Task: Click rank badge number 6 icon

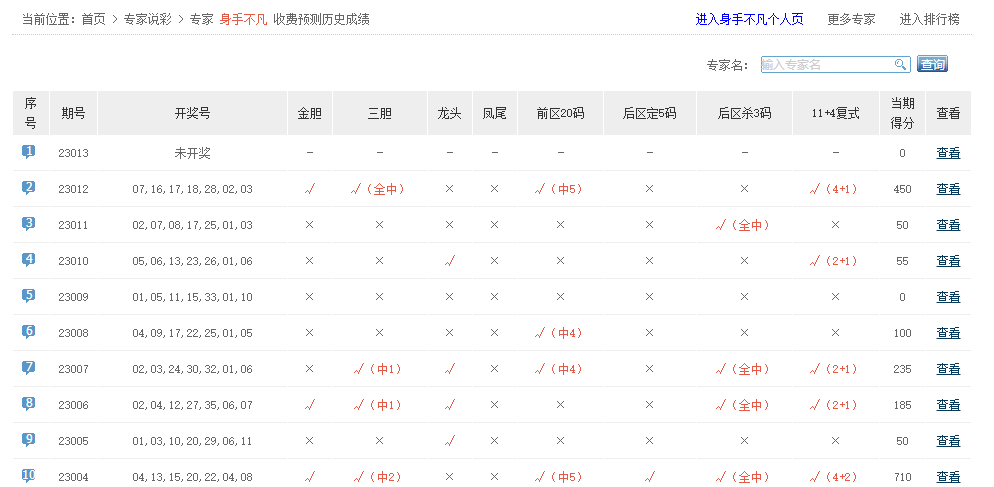Action: point(29,332)
